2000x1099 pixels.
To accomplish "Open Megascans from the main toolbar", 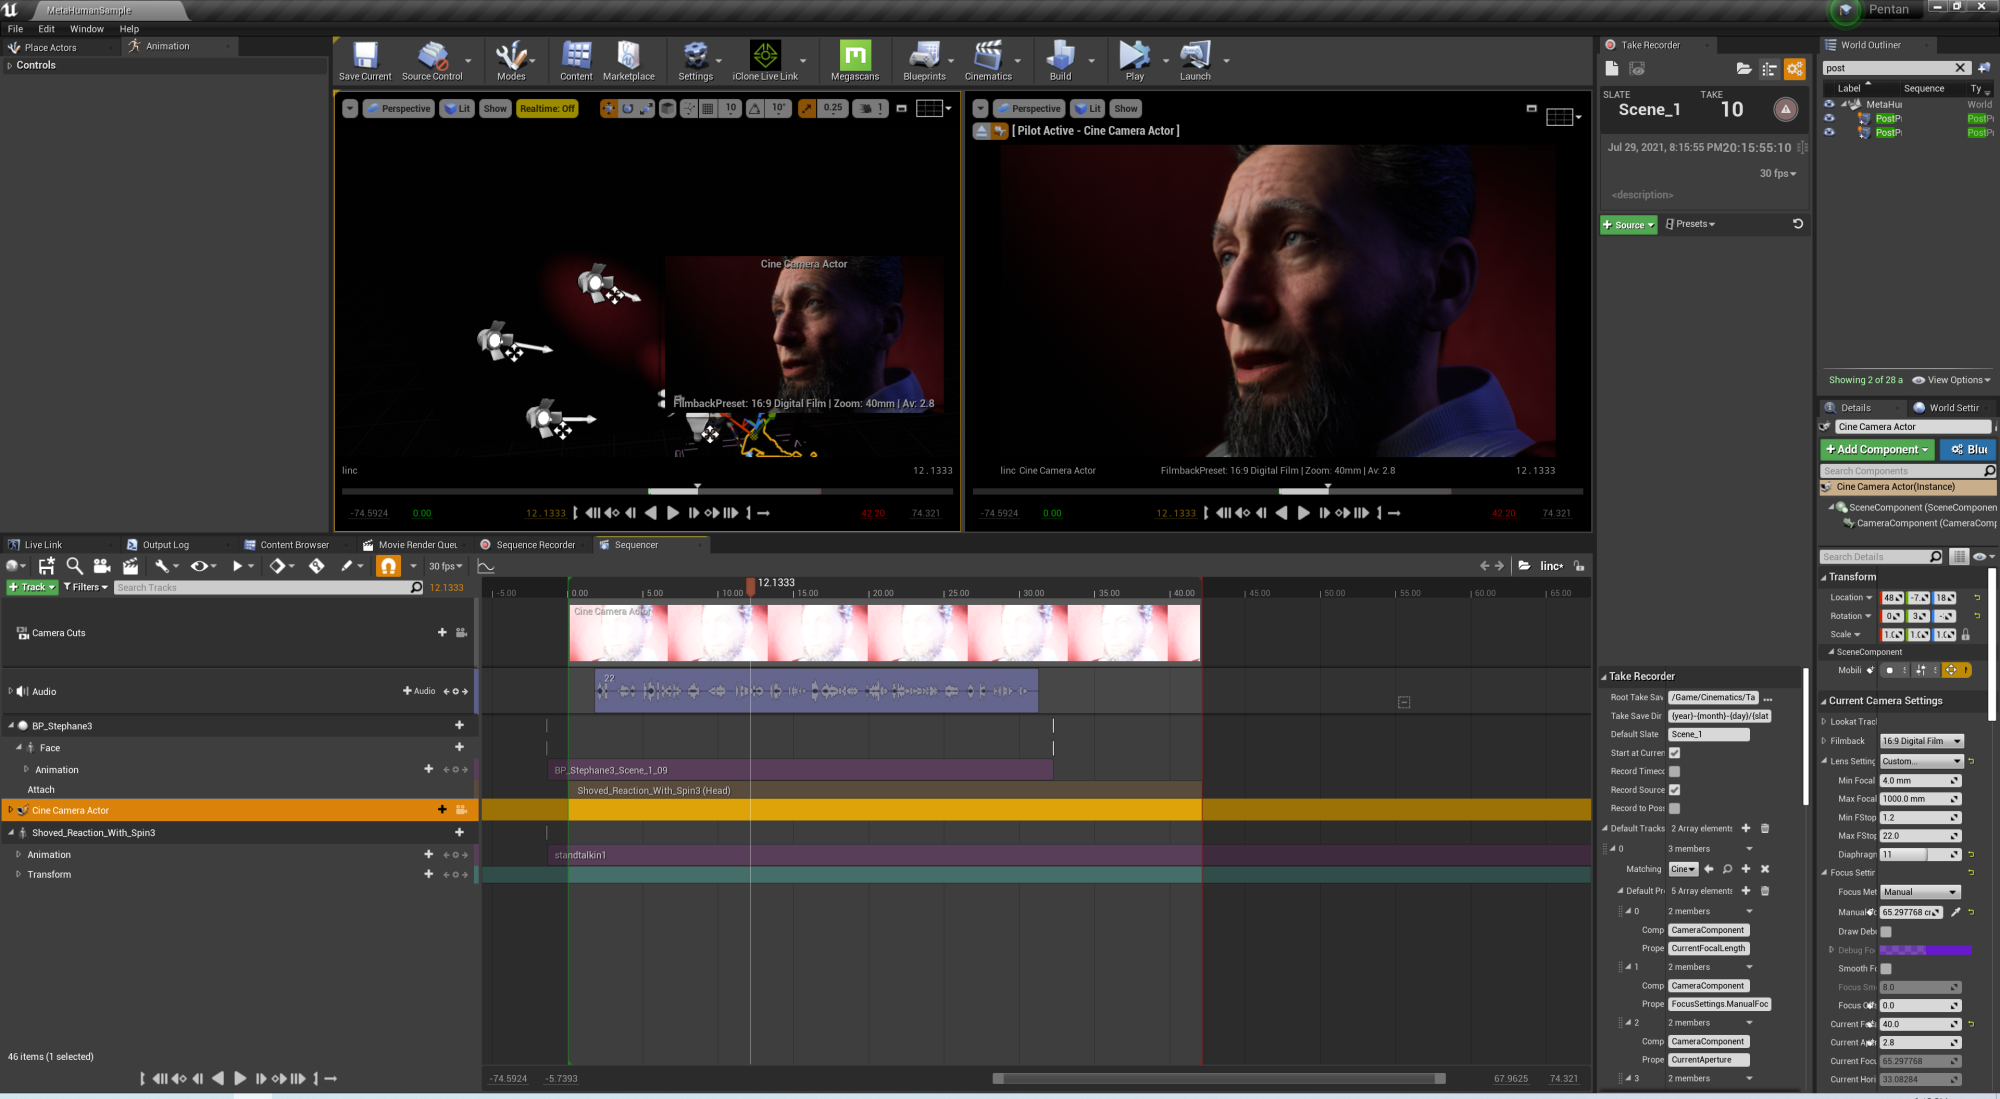I will click(855, 61).
